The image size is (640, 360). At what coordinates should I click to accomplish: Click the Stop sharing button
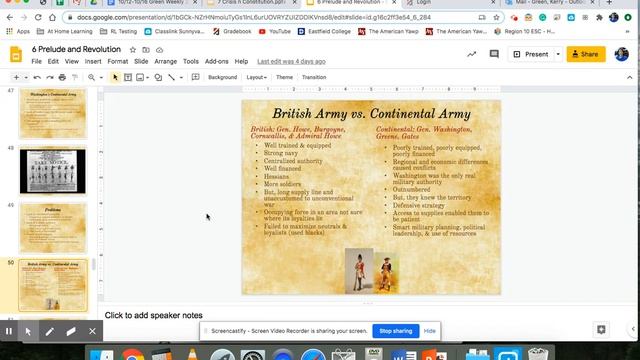(396, 331)
